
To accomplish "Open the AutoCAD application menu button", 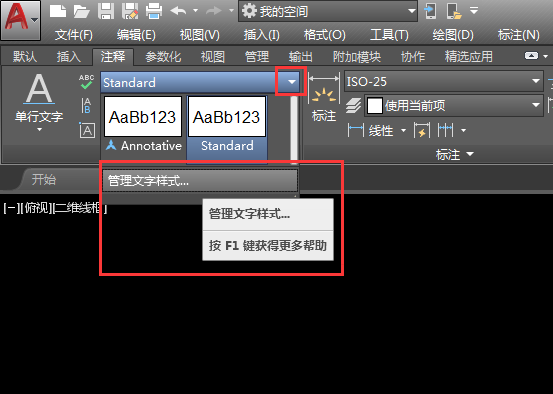I will (x=20, y=20).
